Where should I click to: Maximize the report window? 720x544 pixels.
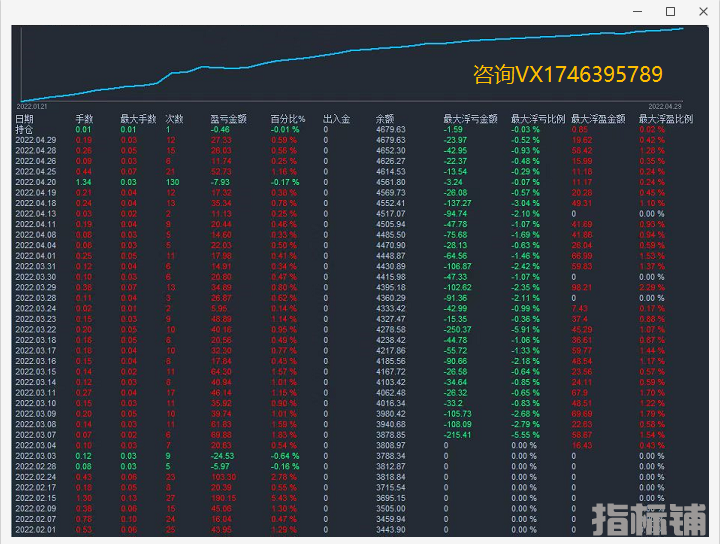[671, 11]
